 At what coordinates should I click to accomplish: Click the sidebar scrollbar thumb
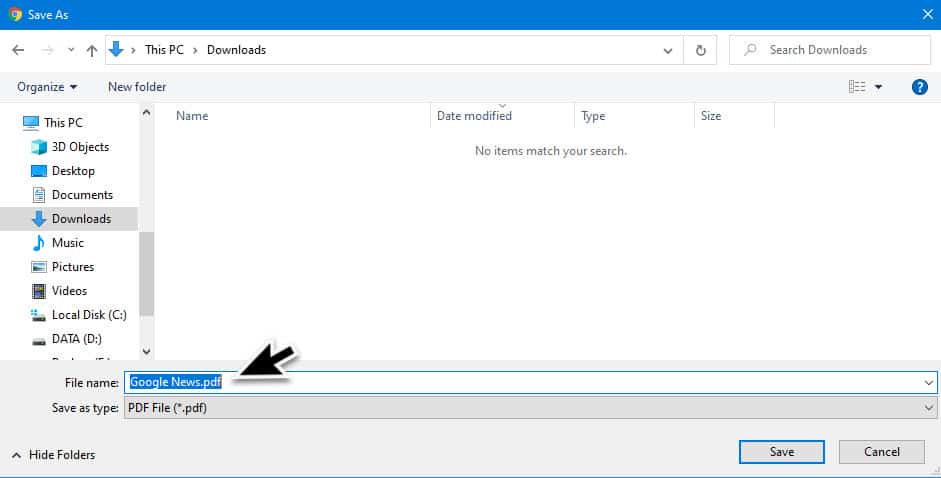click(146, 274)
